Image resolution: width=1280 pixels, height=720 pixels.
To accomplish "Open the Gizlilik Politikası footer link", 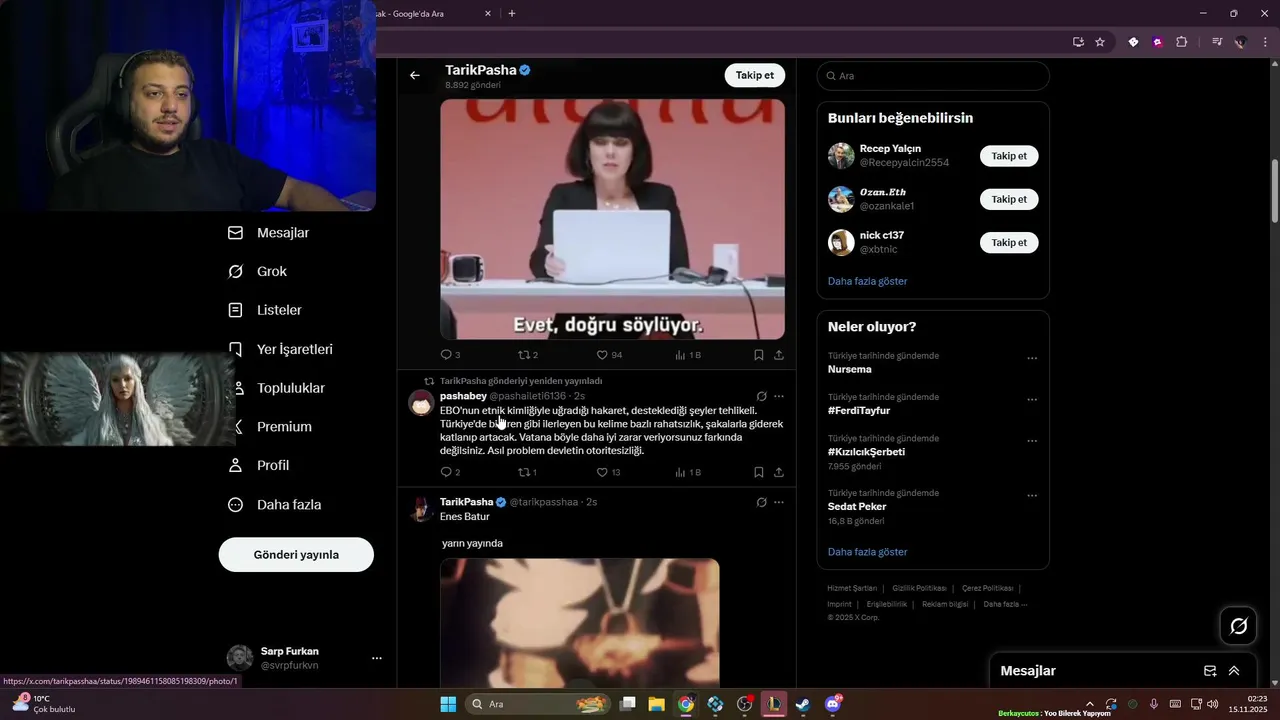I will pos(919,588).
